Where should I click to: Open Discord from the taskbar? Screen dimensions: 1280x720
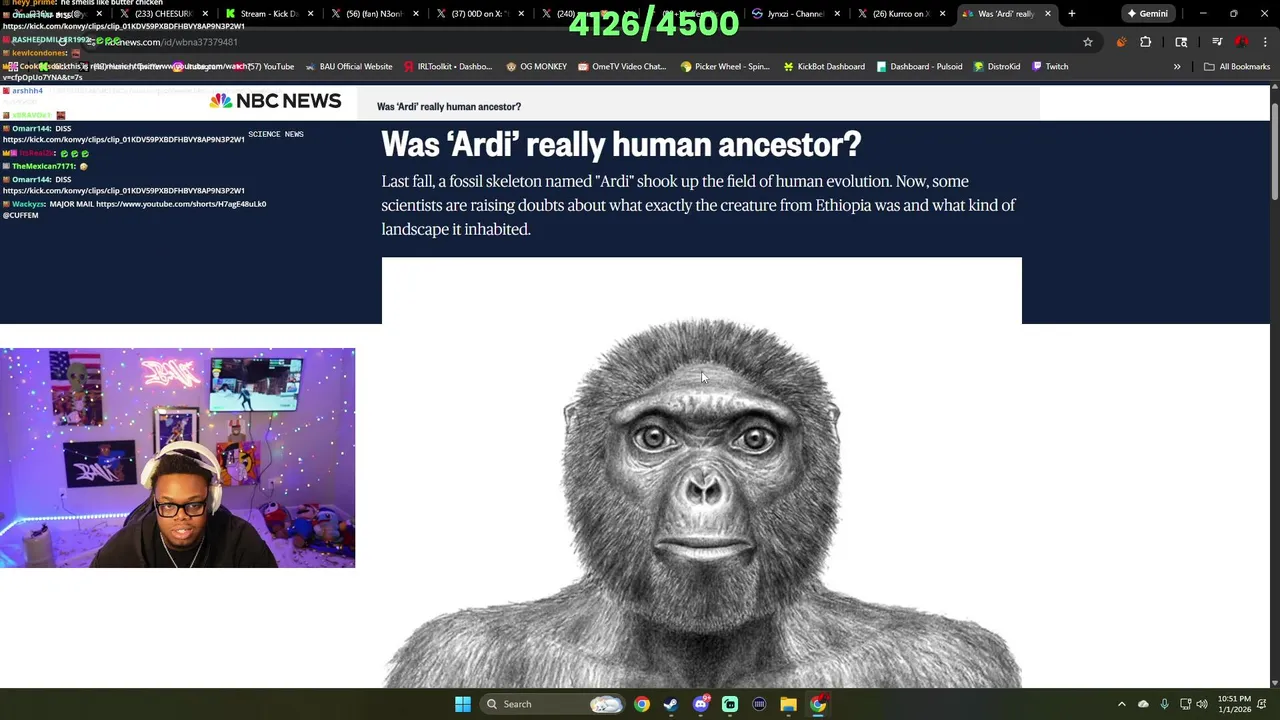pyautogui.click(x=700, y=704)
